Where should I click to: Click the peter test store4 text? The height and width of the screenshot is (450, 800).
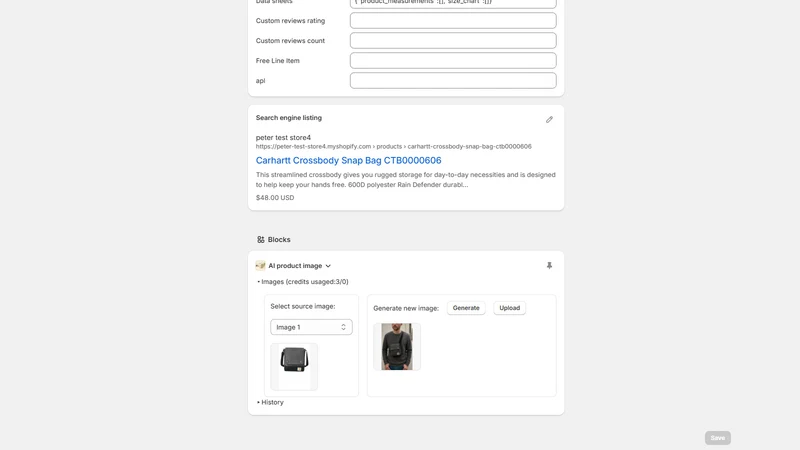pos(283,137)
